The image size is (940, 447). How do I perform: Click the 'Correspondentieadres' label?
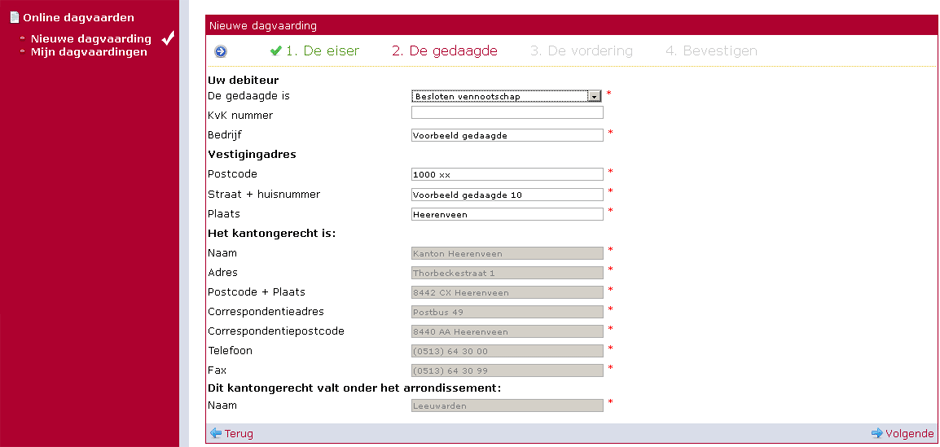click(266, 312)
